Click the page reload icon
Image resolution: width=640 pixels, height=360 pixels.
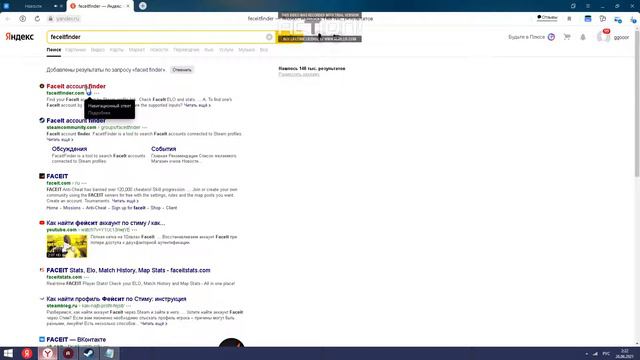click(x=37, y=19)
